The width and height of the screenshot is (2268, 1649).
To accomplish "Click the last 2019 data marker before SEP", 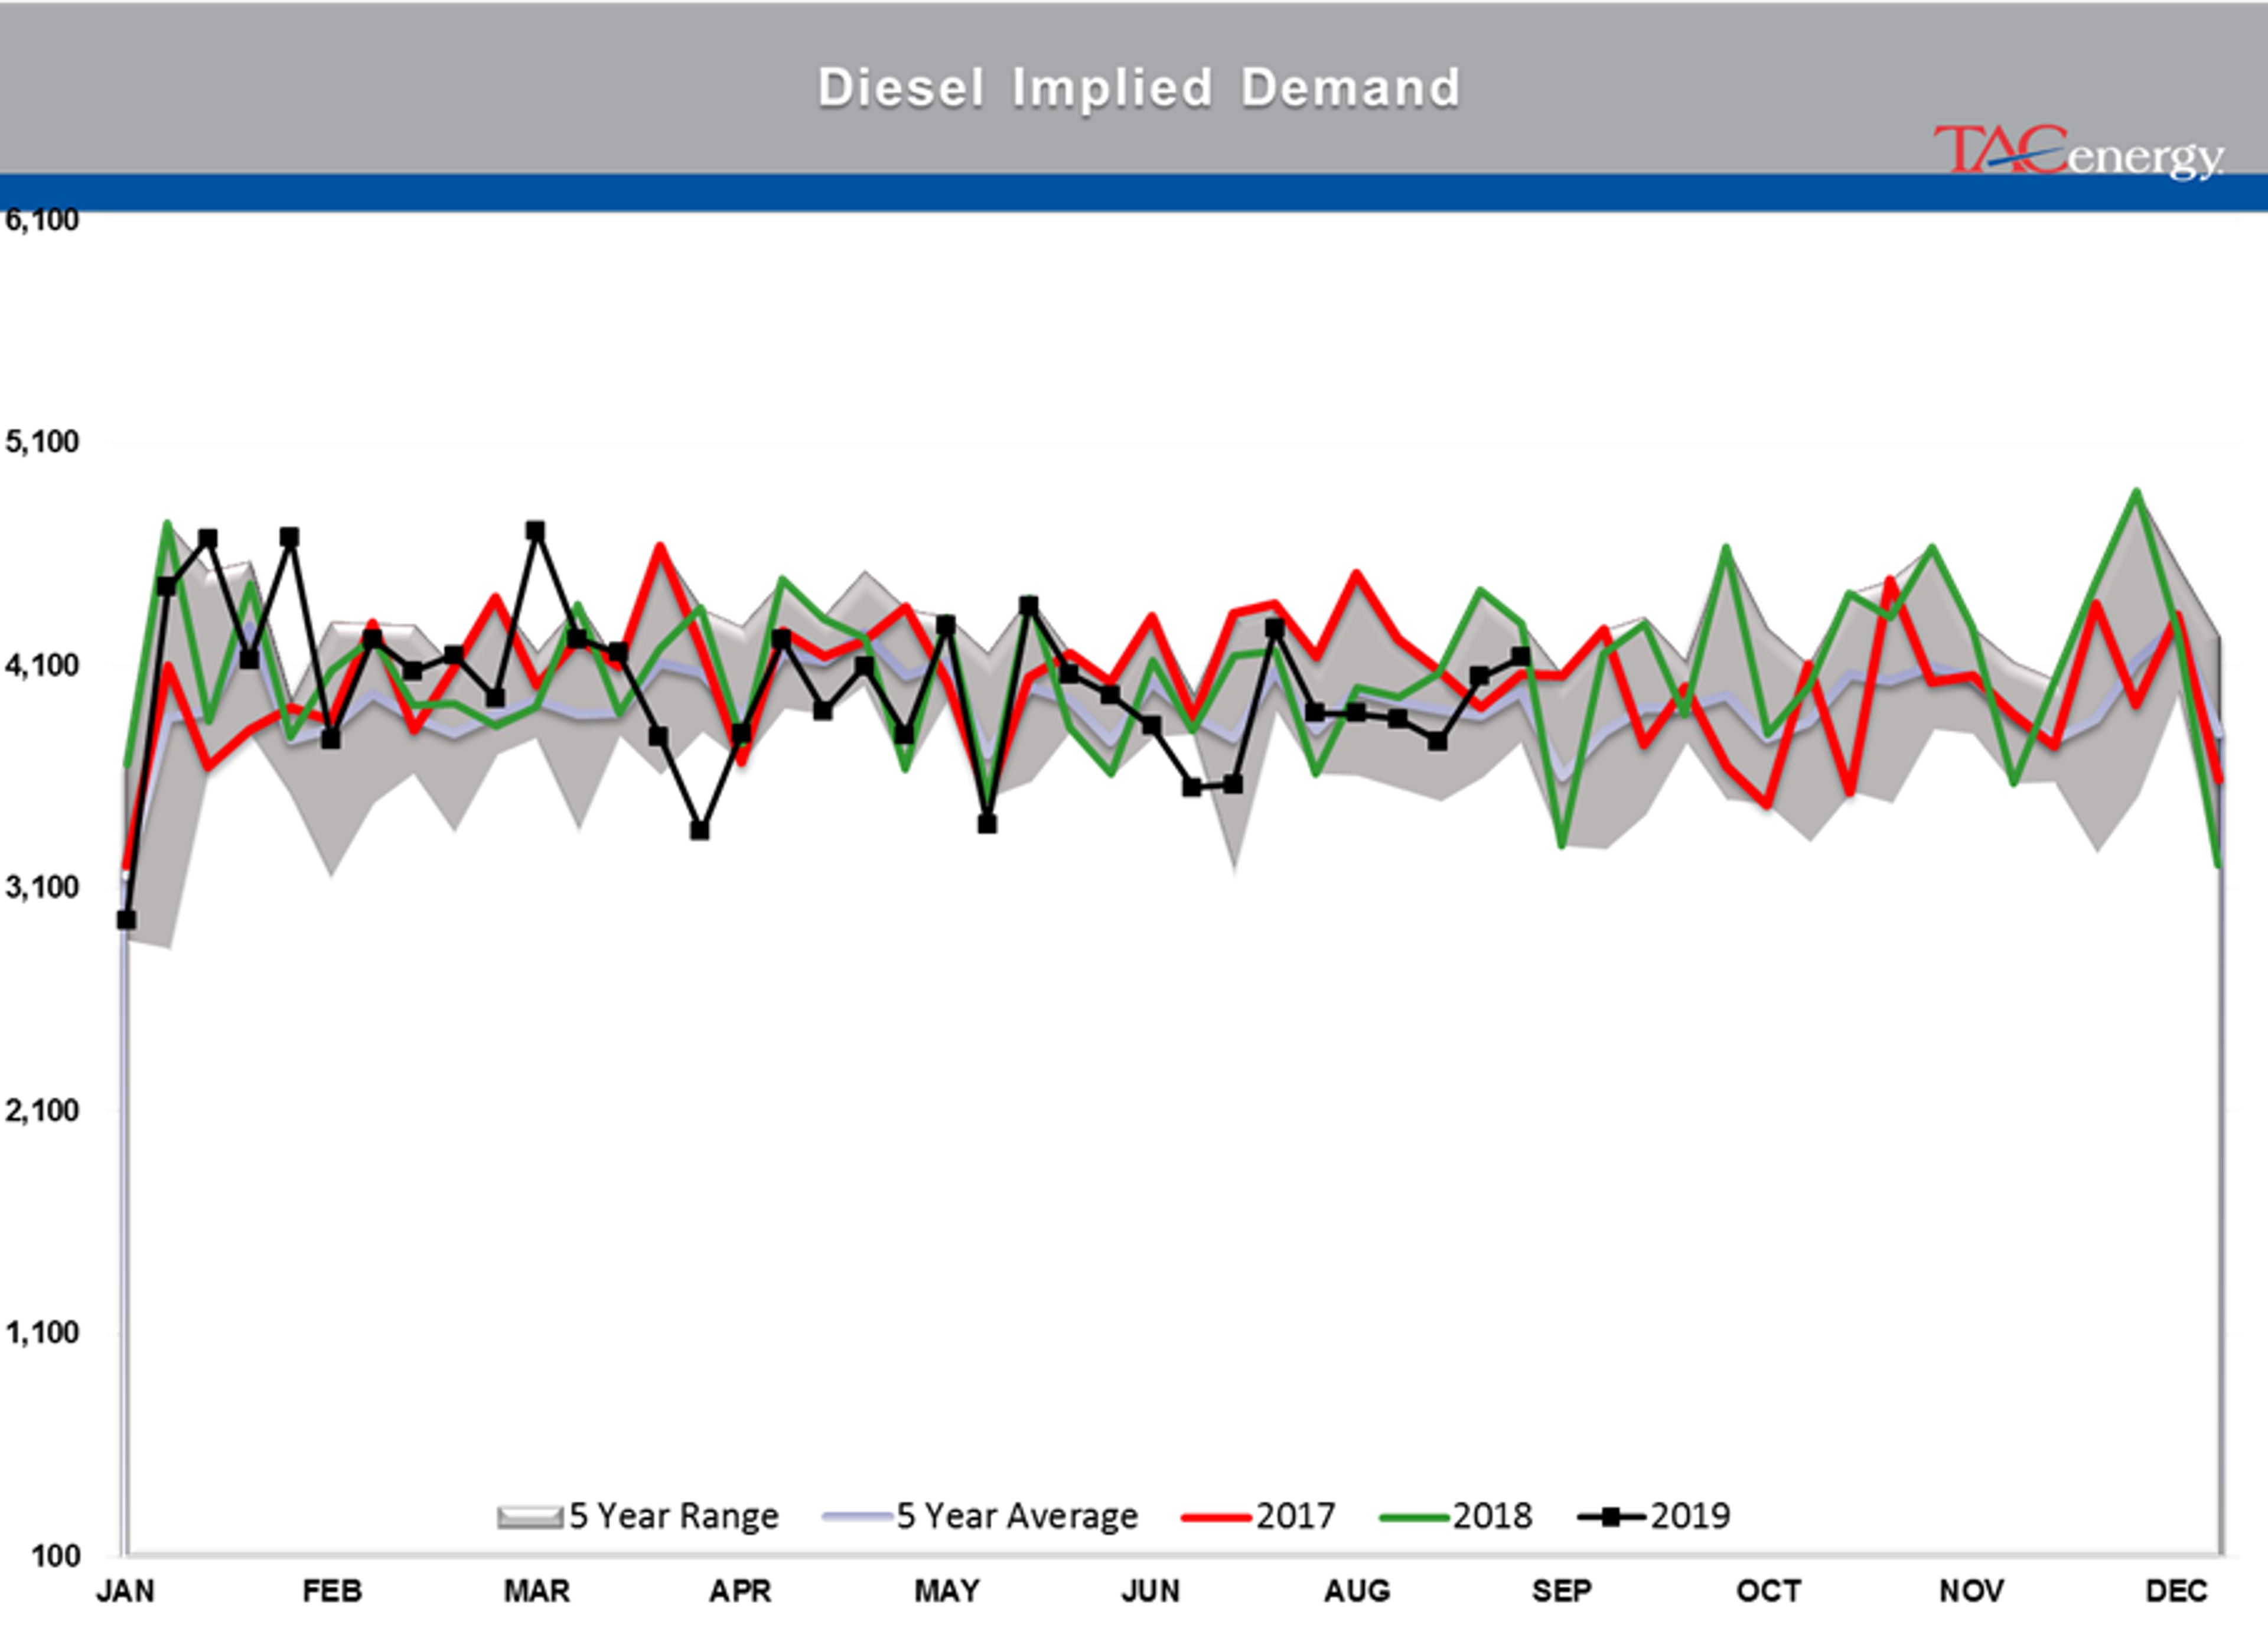I will point(1520,657).
